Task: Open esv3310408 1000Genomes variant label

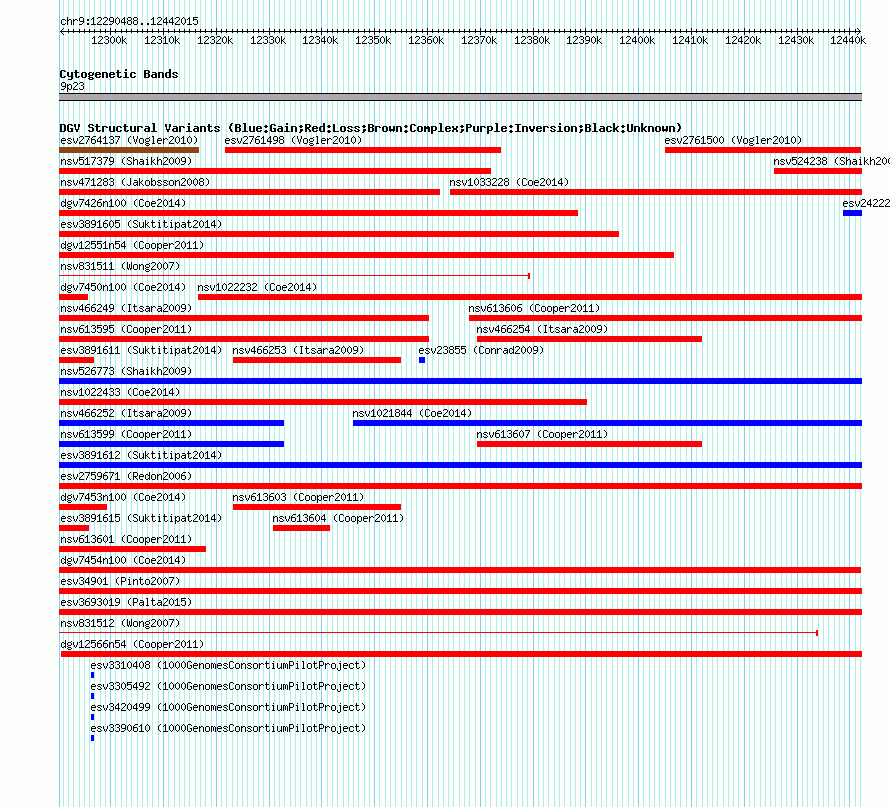Action: [228, 665]
